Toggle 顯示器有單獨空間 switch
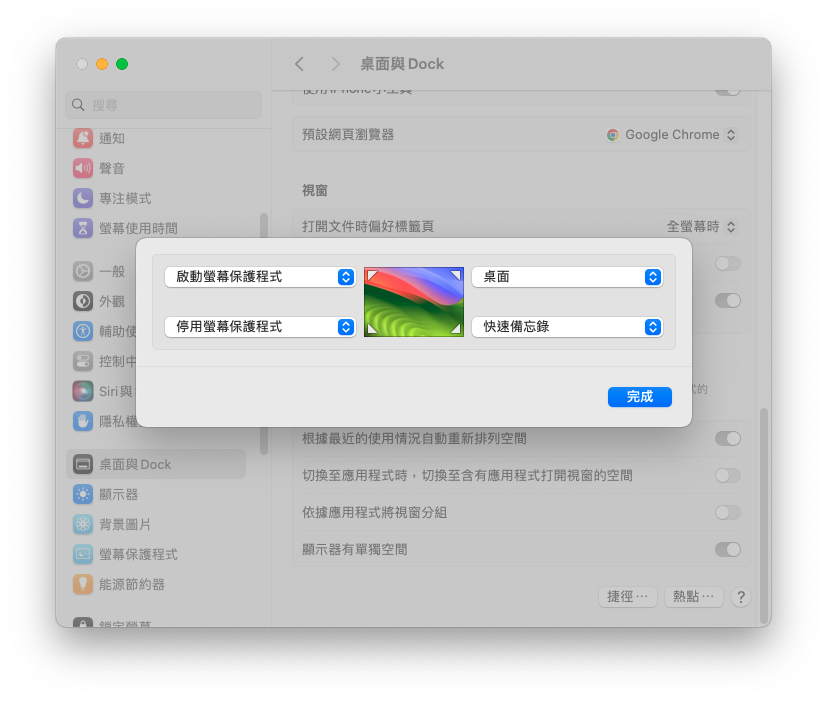The image size is (827, 701). (x=728, y=549)
